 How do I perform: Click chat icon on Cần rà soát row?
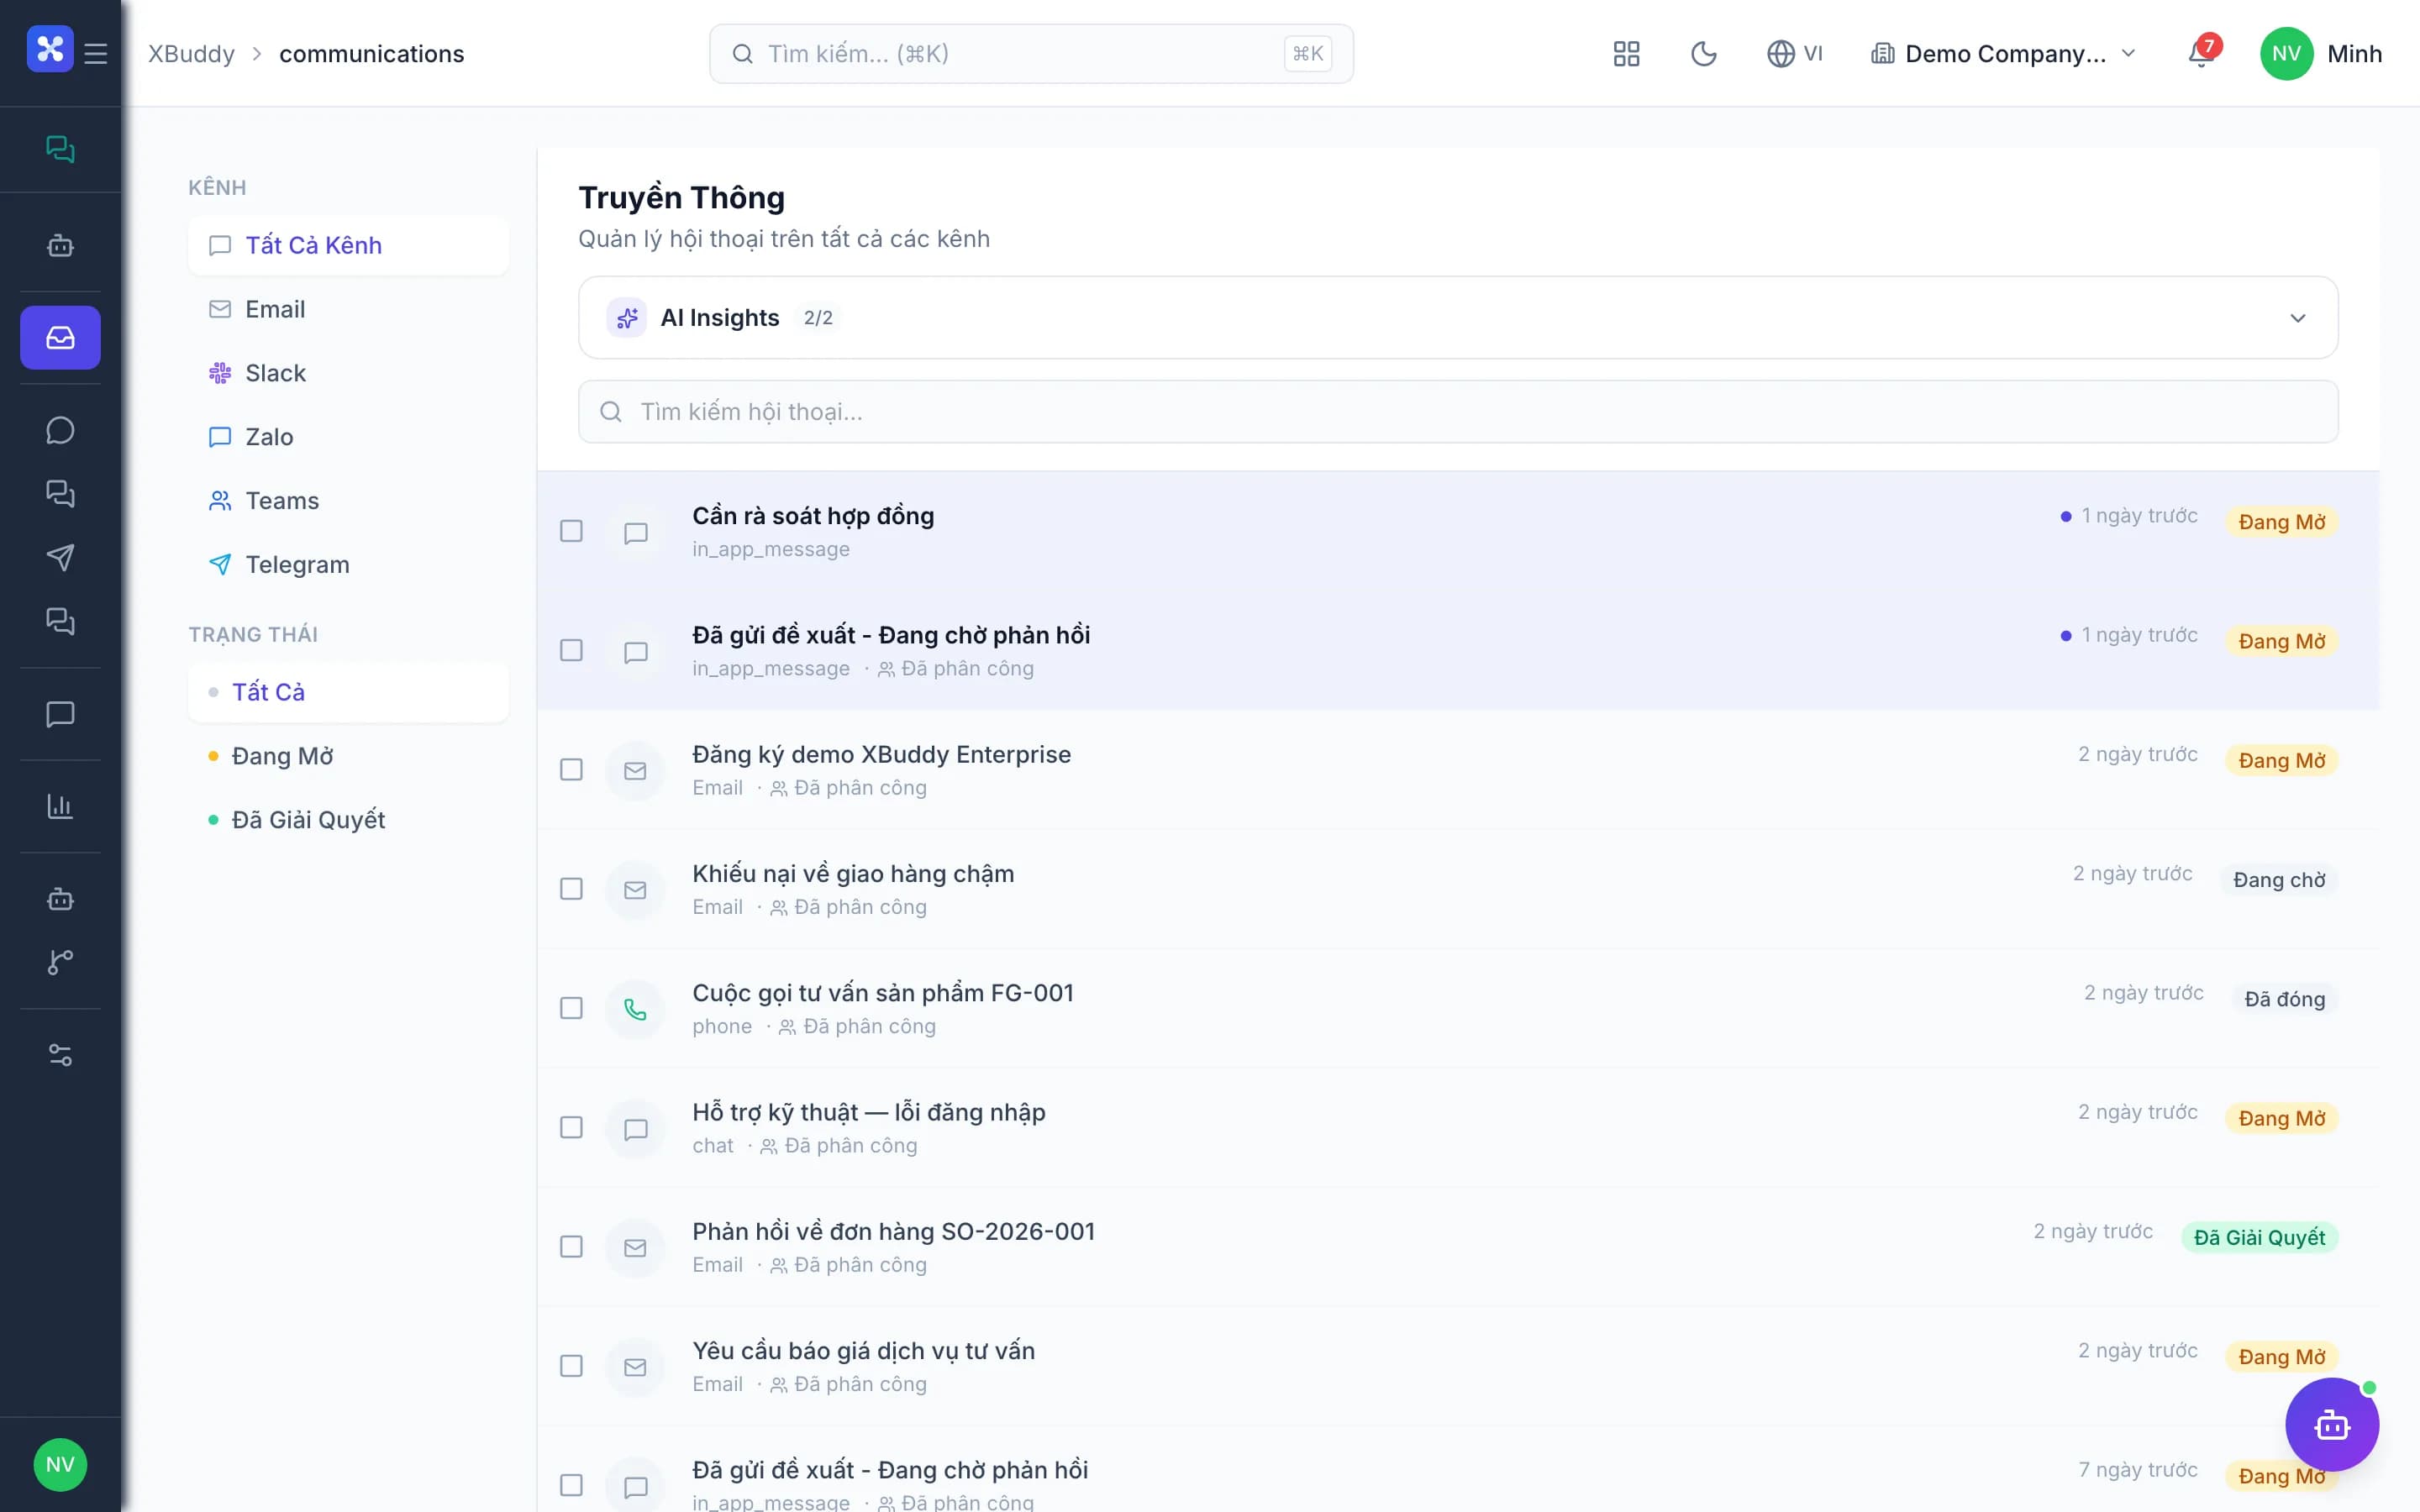(x=635, y=532)
